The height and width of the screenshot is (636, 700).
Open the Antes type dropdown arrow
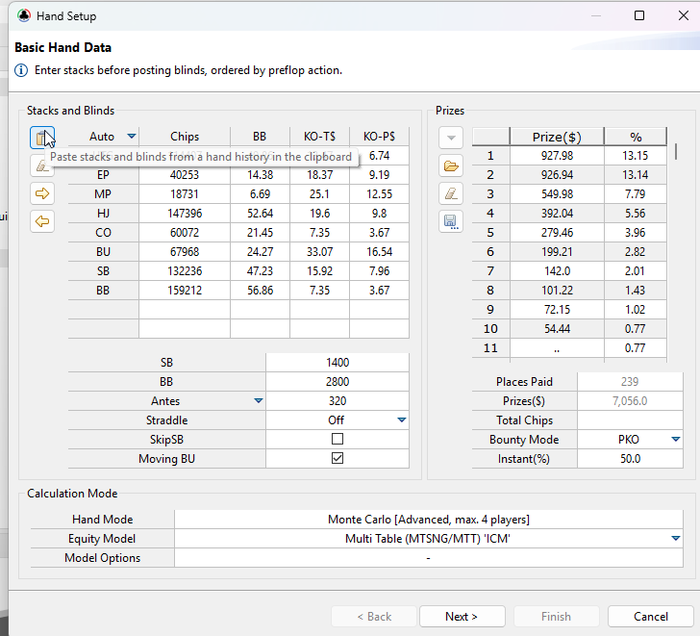(x=258, y=401)
